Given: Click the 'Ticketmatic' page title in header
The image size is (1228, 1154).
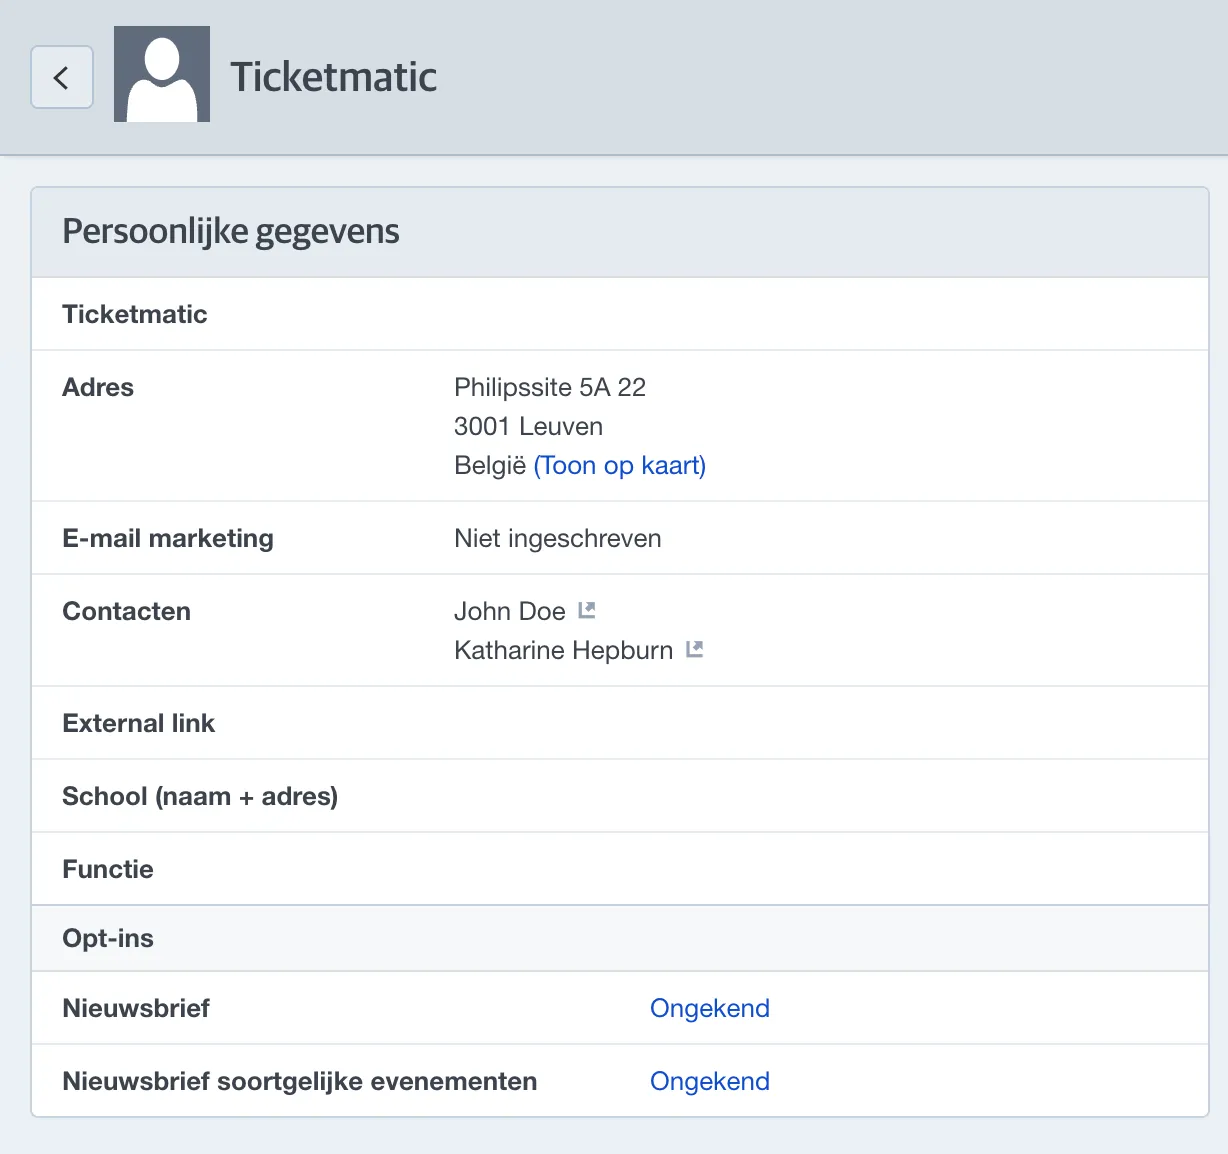Looking at the screenshot, I should (334, 77).
